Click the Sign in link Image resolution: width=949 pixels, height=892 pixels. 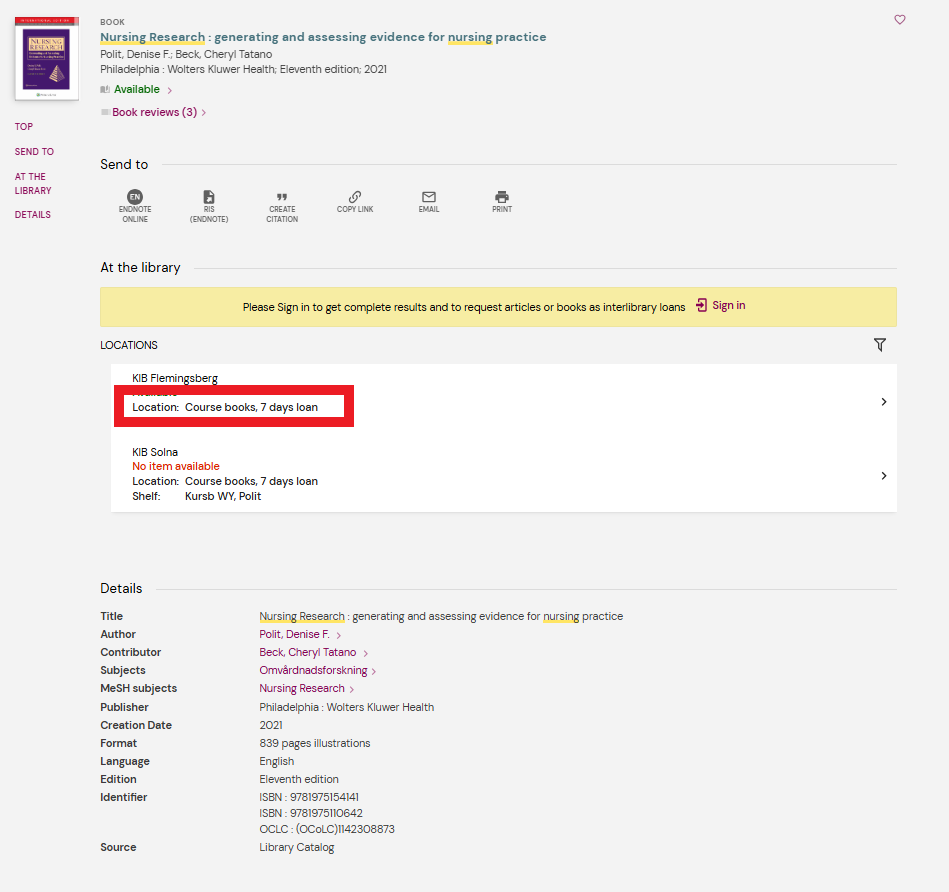pos(728,305)
